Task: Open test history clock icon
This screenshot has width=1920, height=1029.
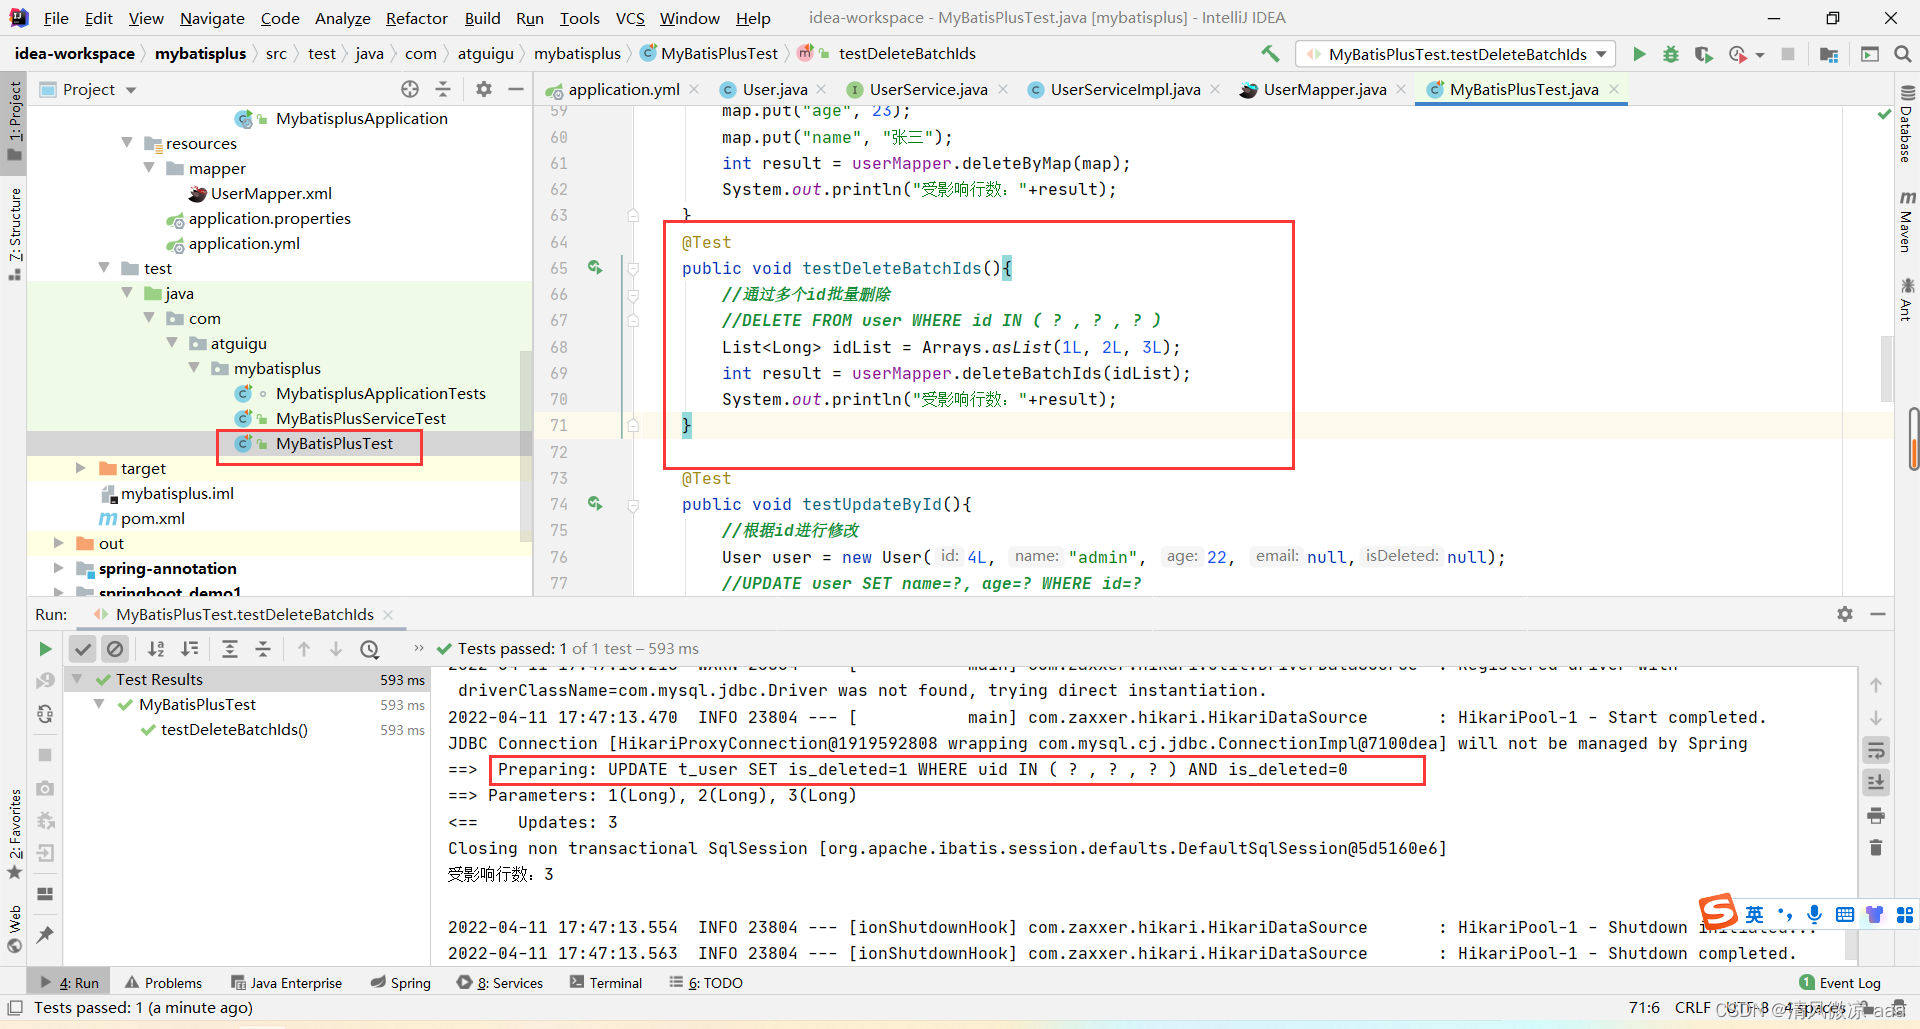Action: (370, 649)
